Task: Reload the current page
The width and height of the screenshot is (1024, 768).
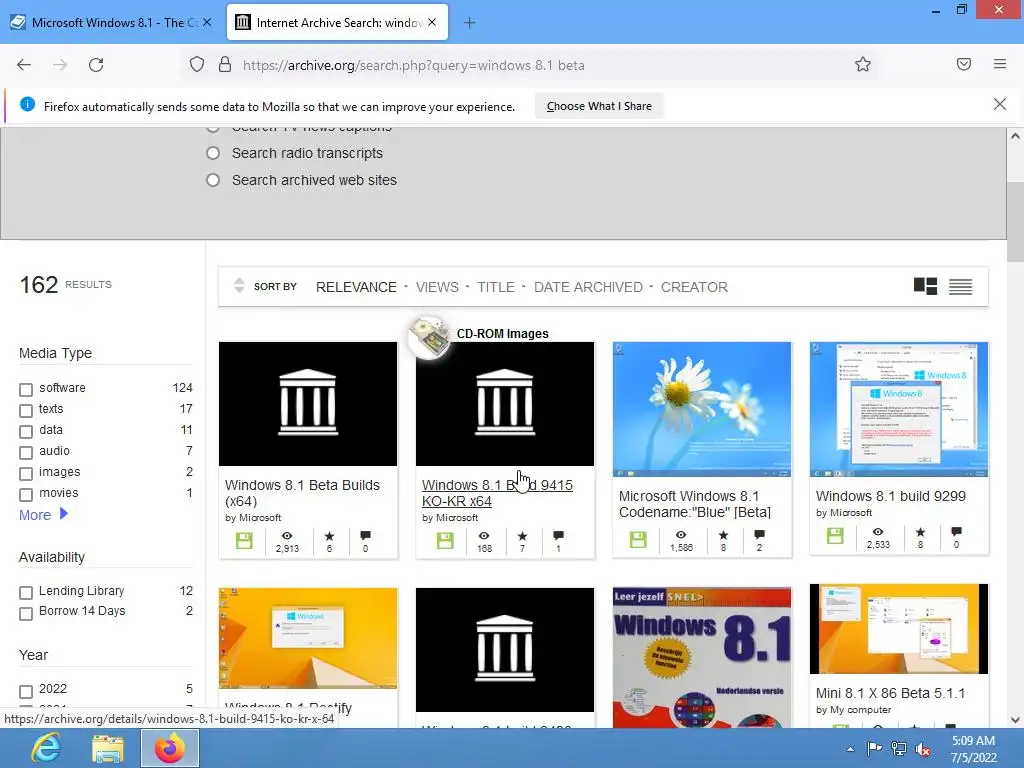Action: tap(96, 65)
